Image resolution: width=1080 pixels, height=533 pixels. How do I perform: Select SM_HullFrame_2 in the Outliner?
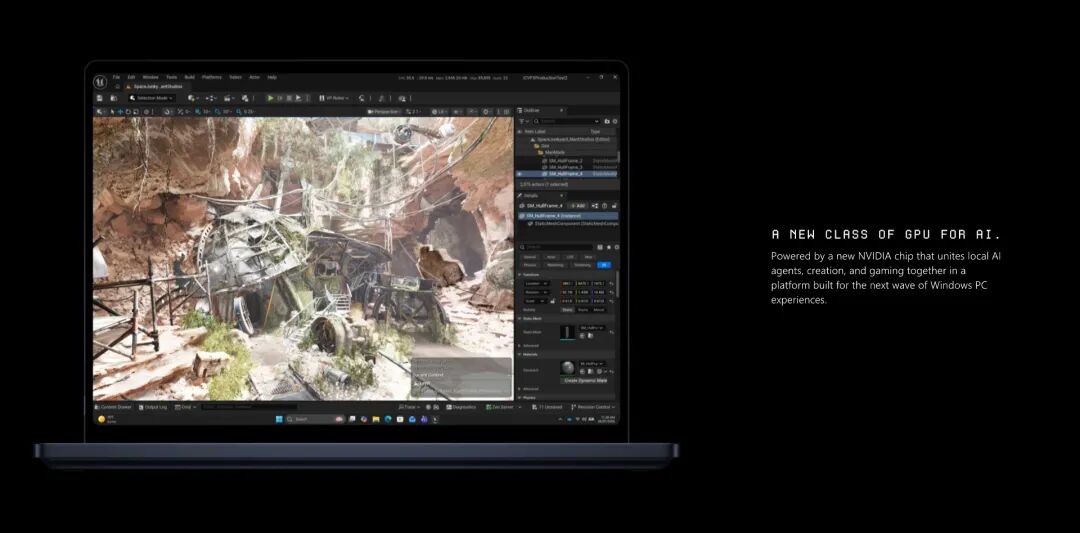pos(565,160)
